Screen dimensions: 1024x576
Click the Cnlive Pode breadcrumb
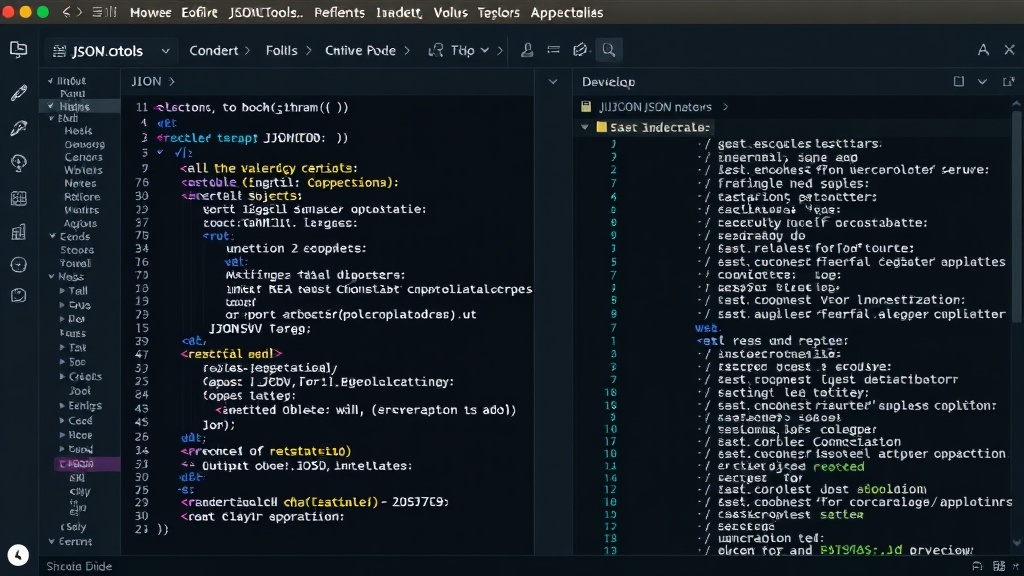[360, 50]
